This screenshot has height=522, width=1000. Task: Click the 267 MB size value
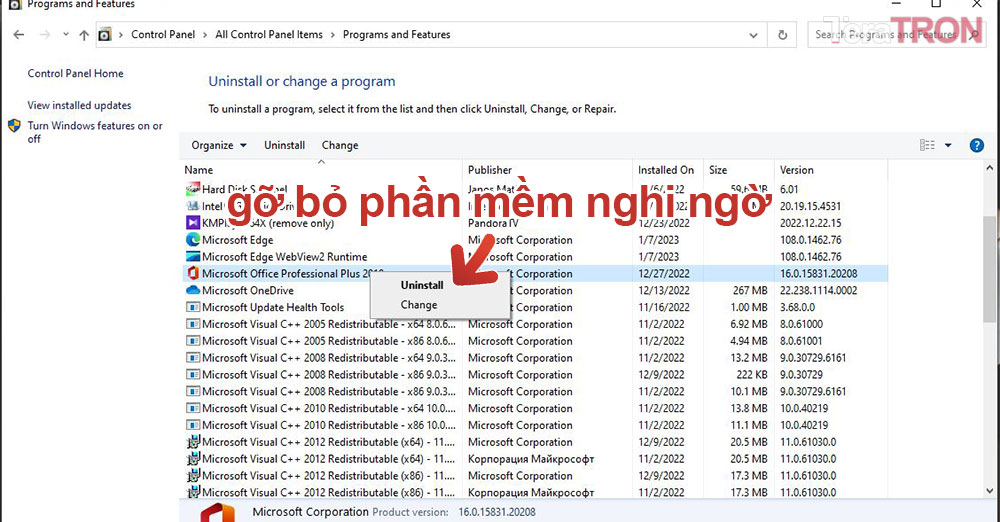pyautogui.click(x=750, y=290)
